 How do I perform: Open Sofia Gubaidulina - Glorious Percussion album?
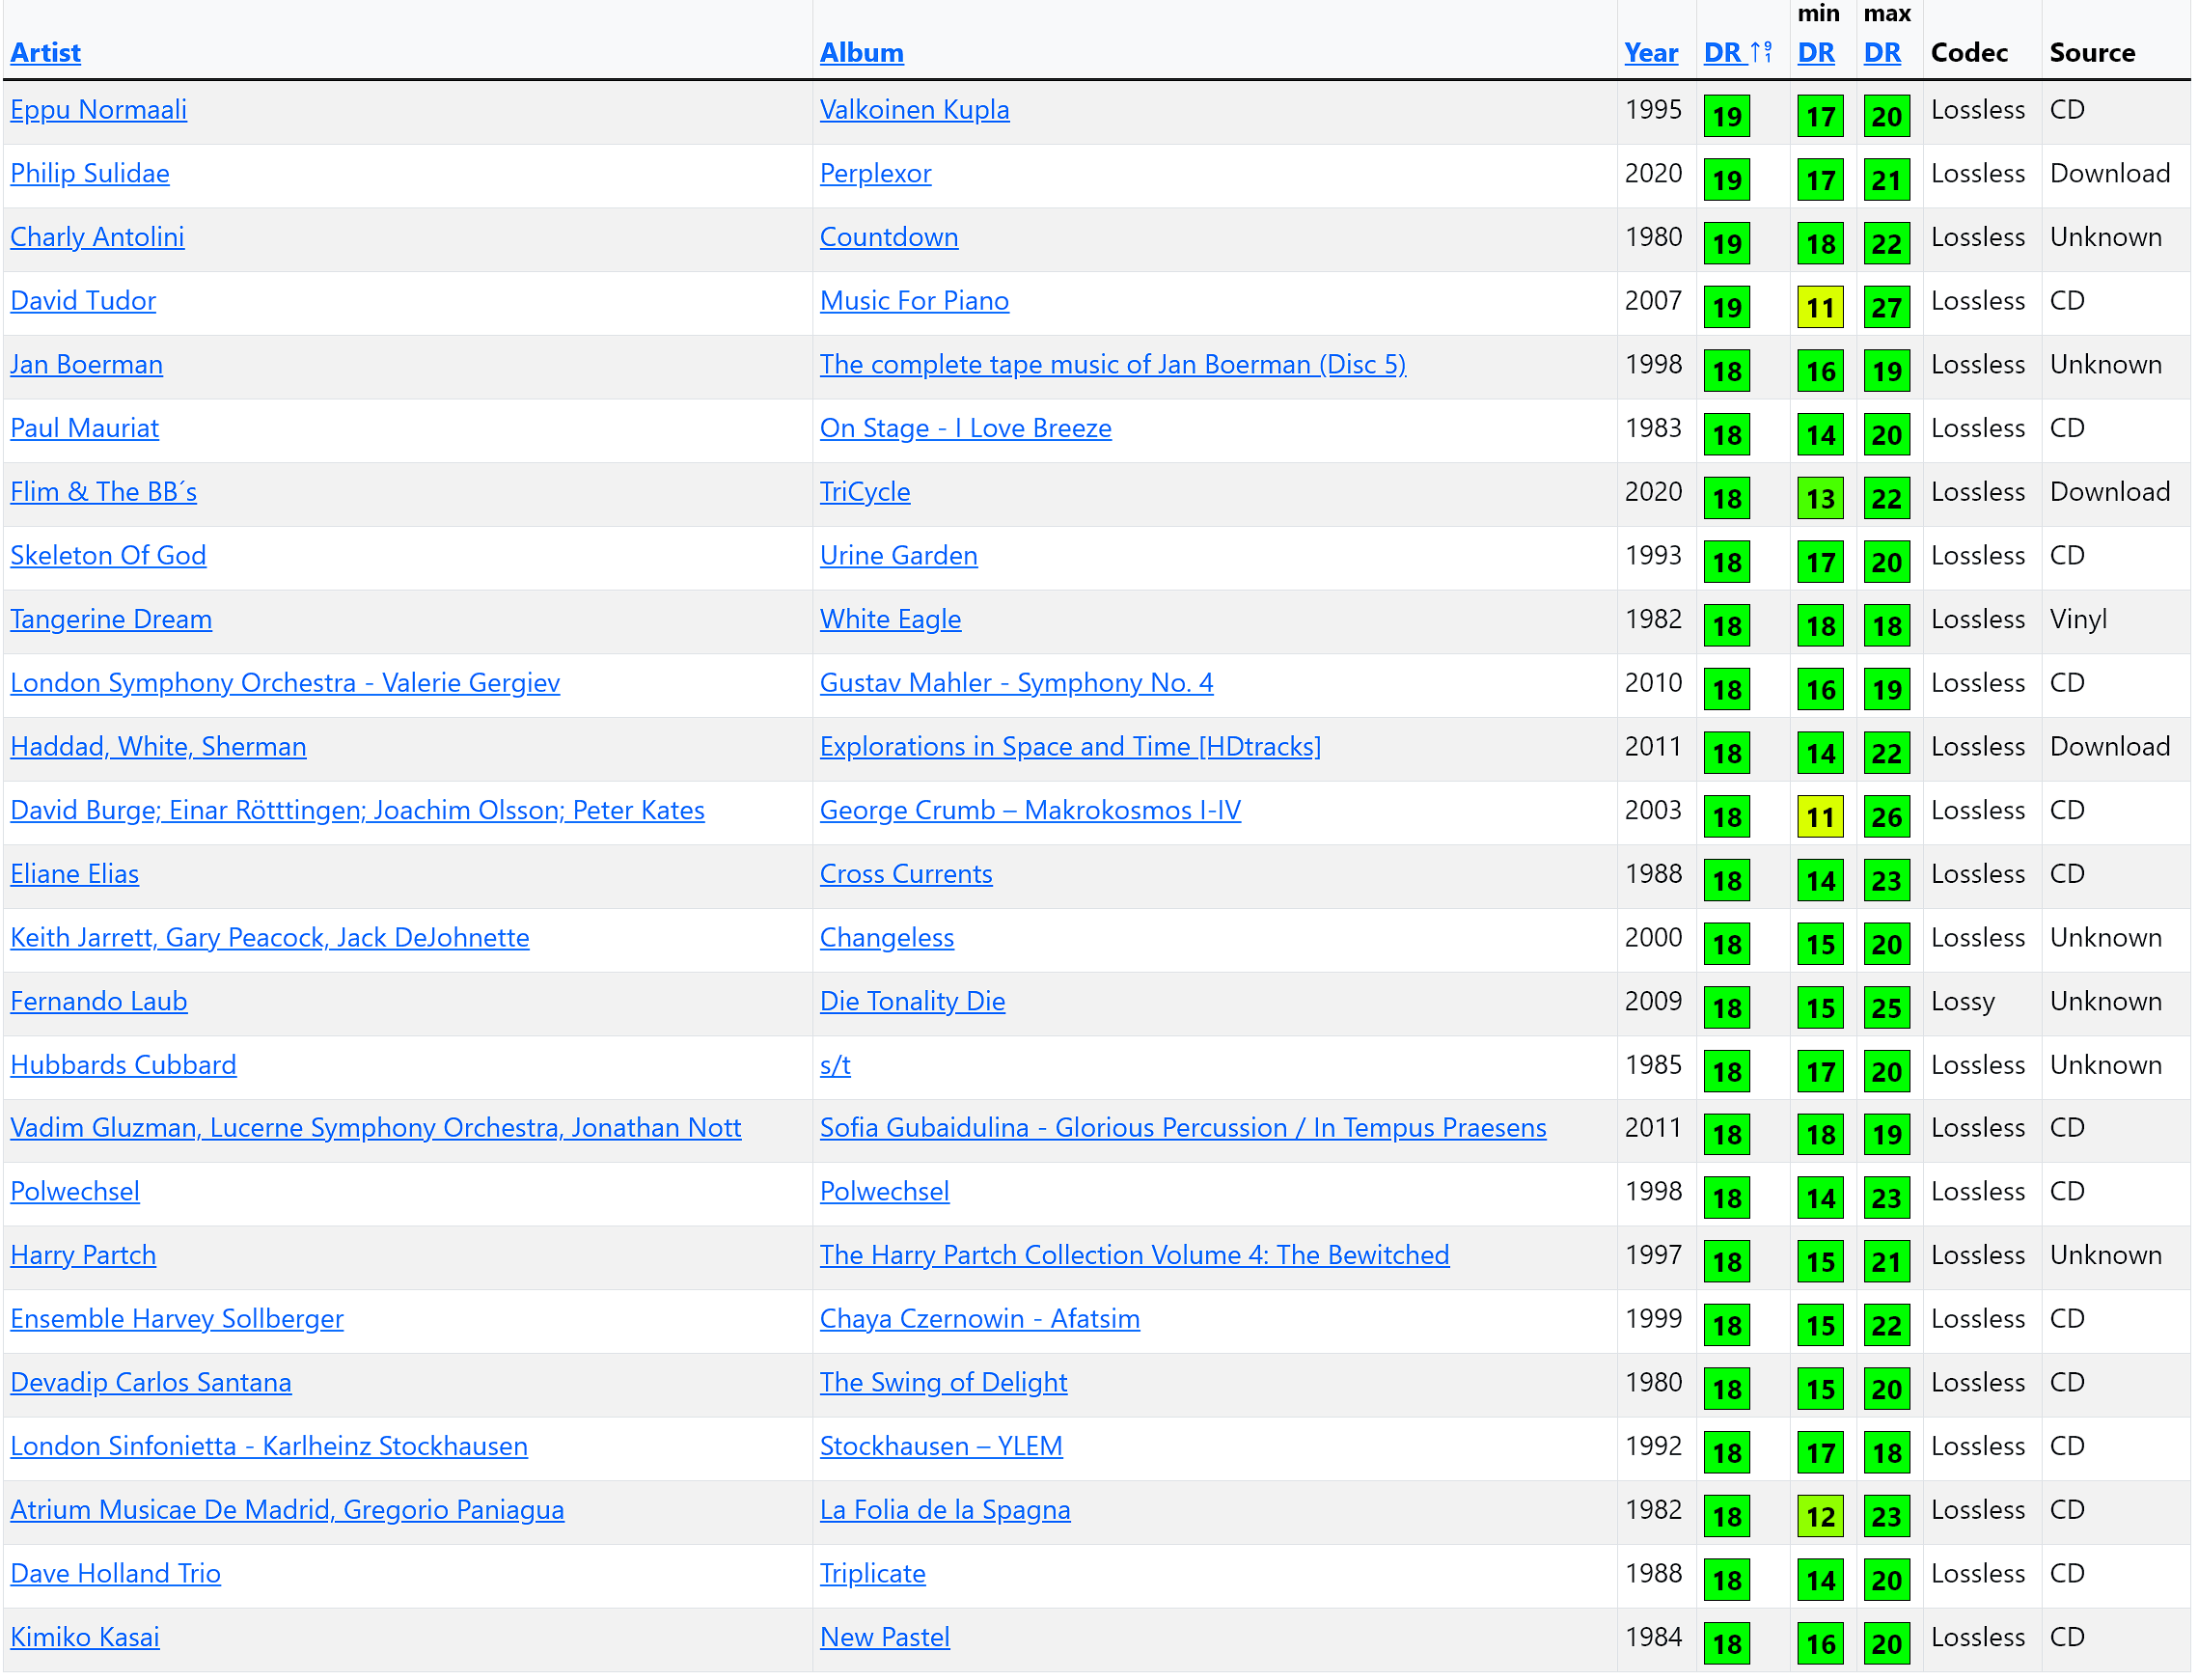pos(1182,1129)
